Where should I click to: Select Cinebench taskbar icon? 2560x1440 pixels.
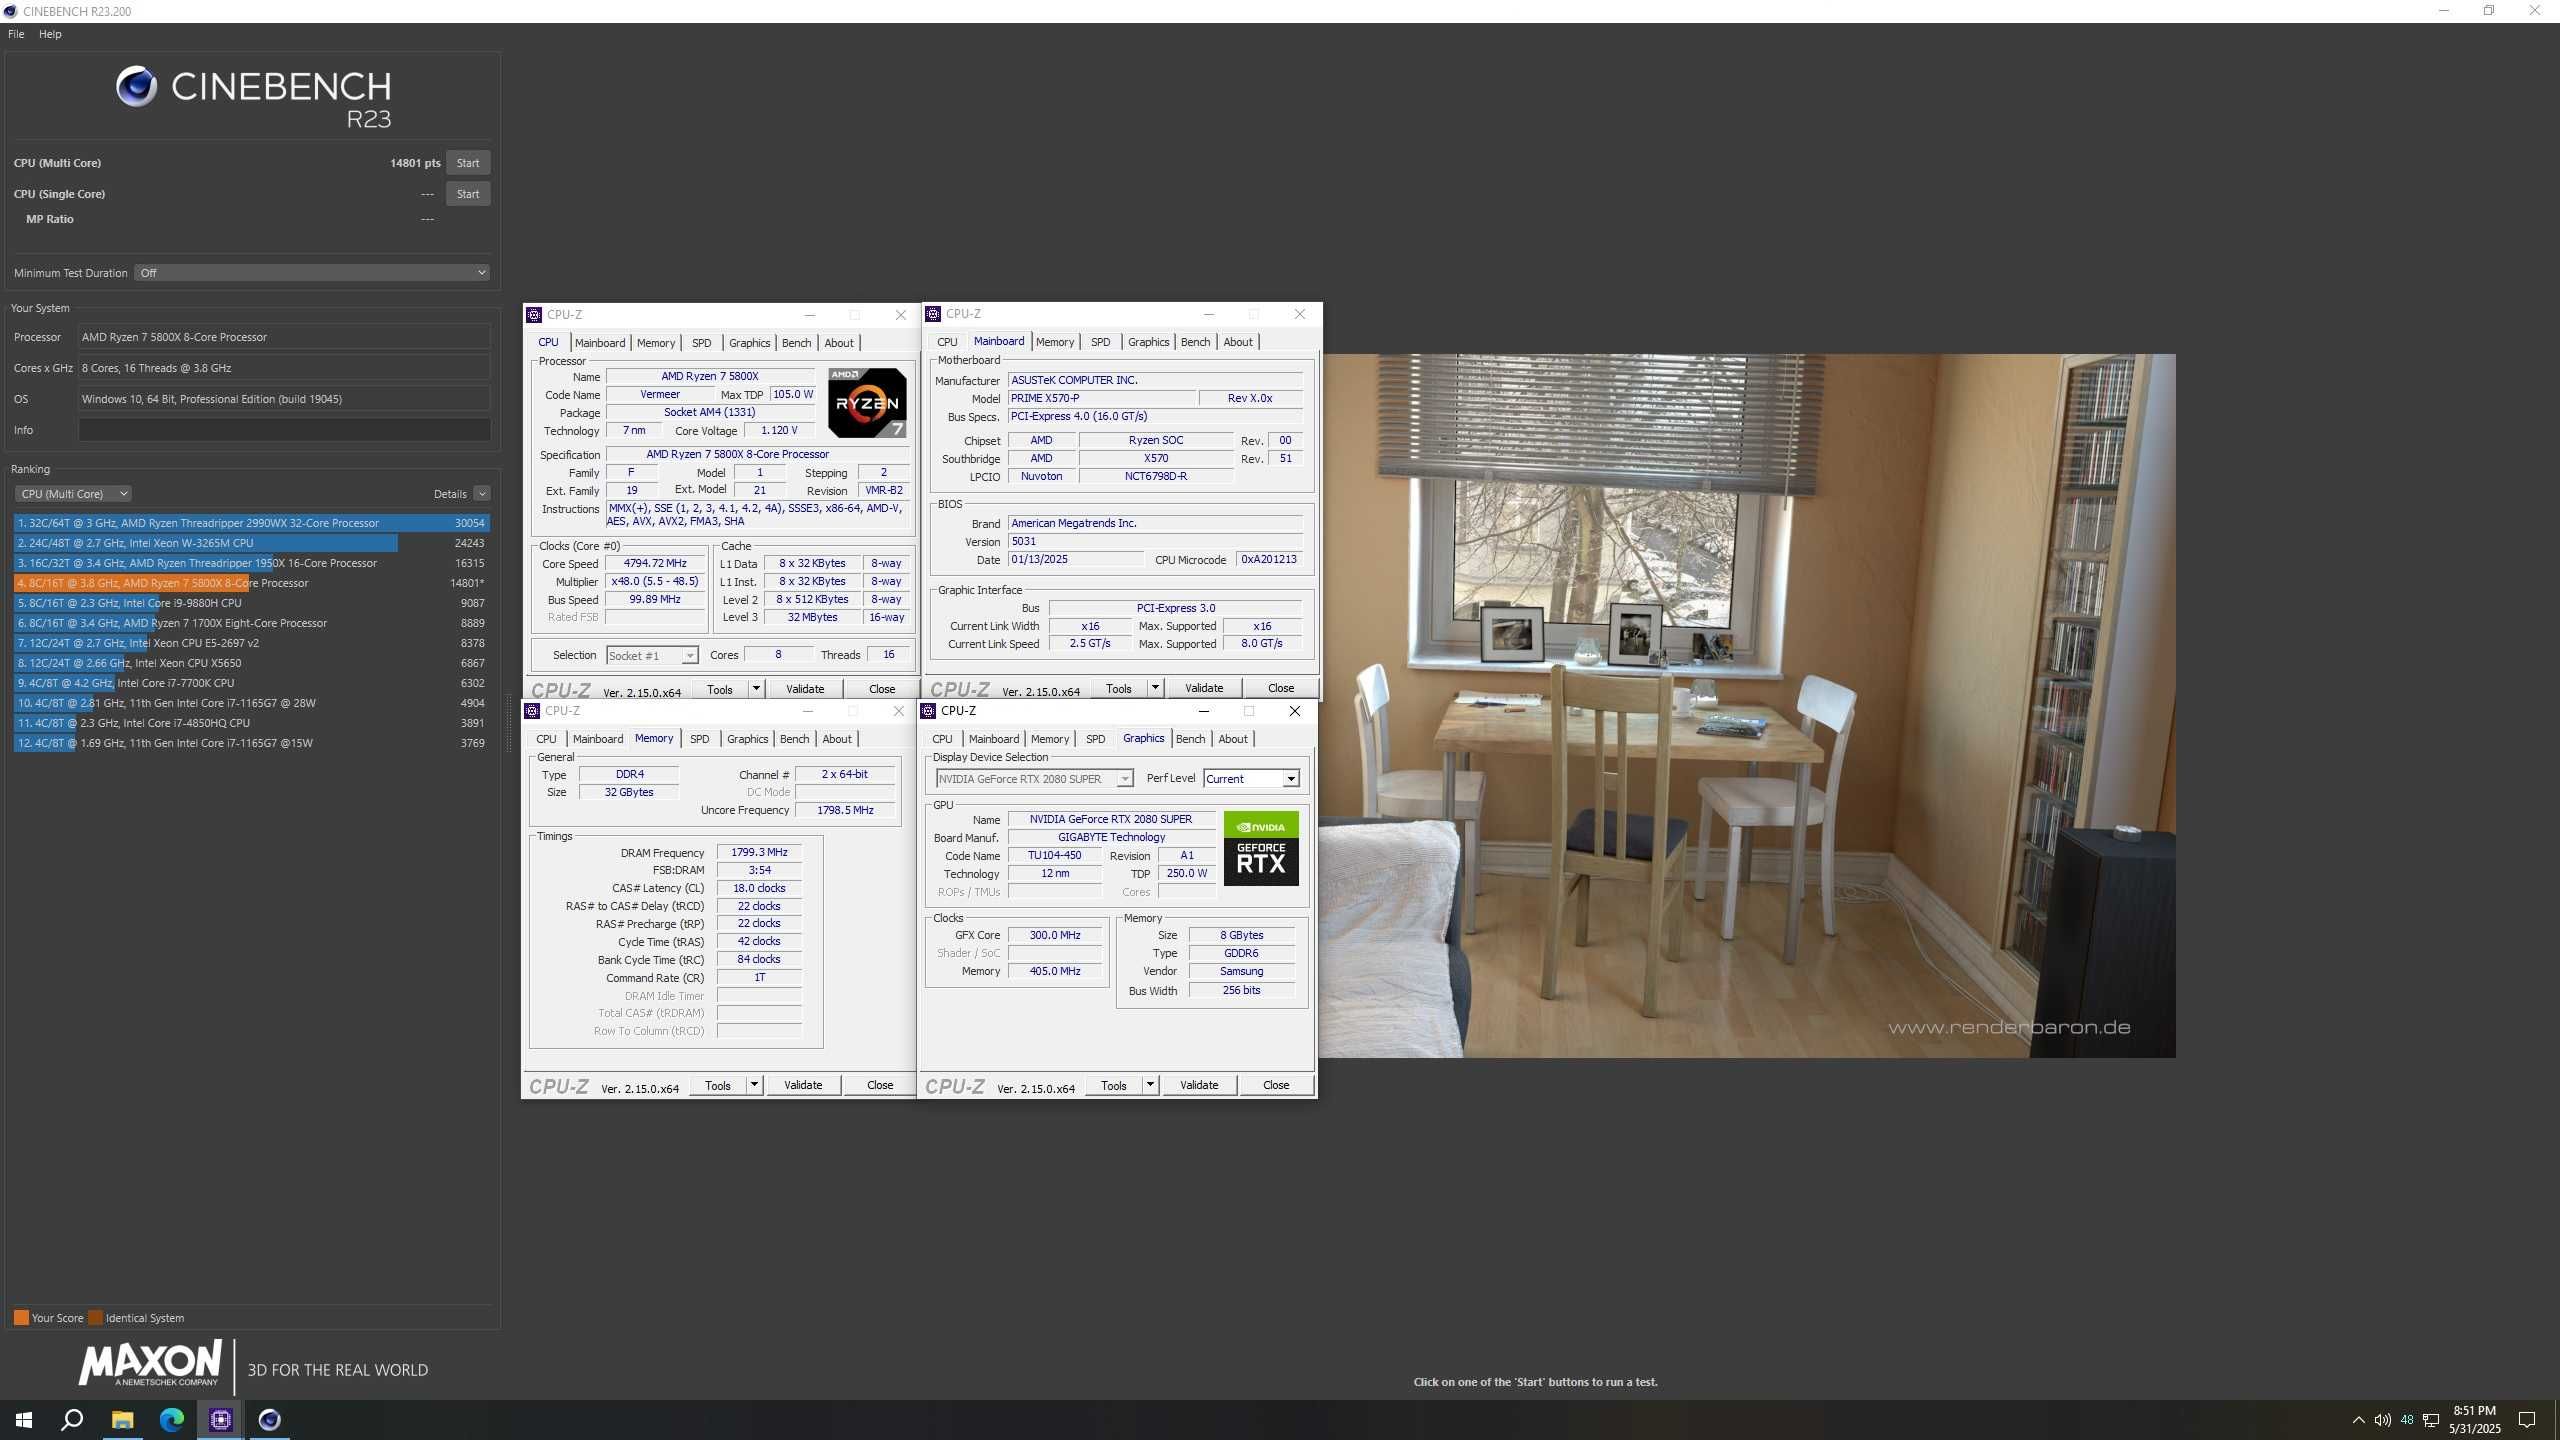[270, 1419]
